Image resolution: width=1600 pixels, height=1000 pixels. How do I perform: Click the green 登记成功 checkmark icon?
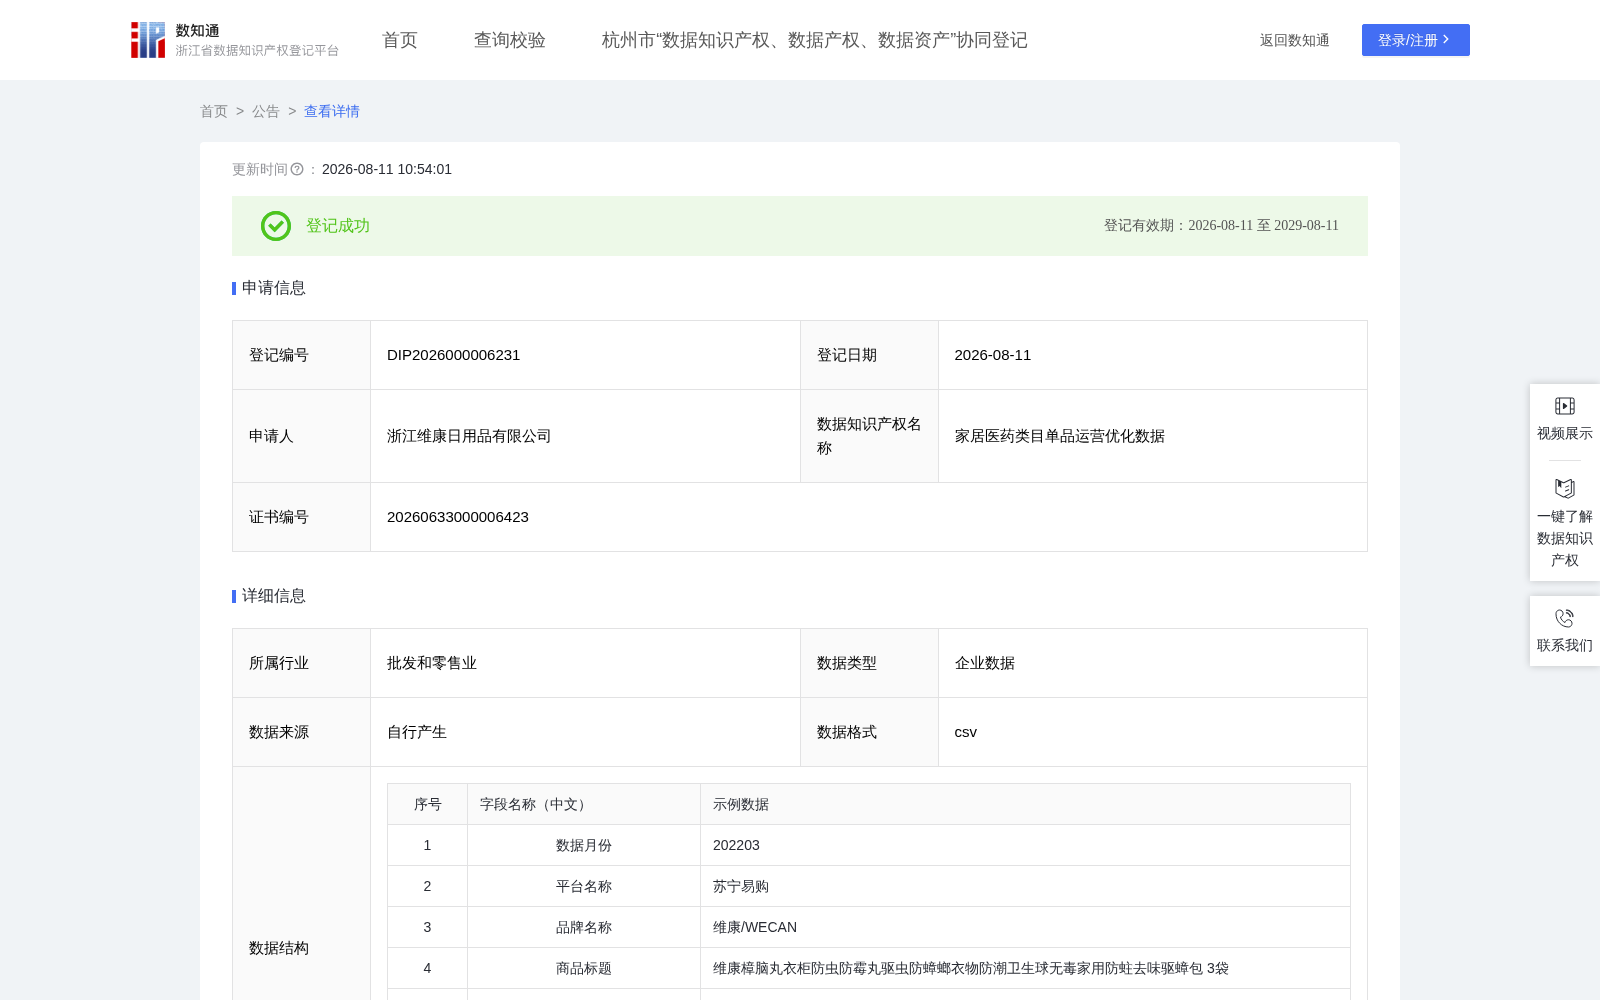tap(276, 226)
